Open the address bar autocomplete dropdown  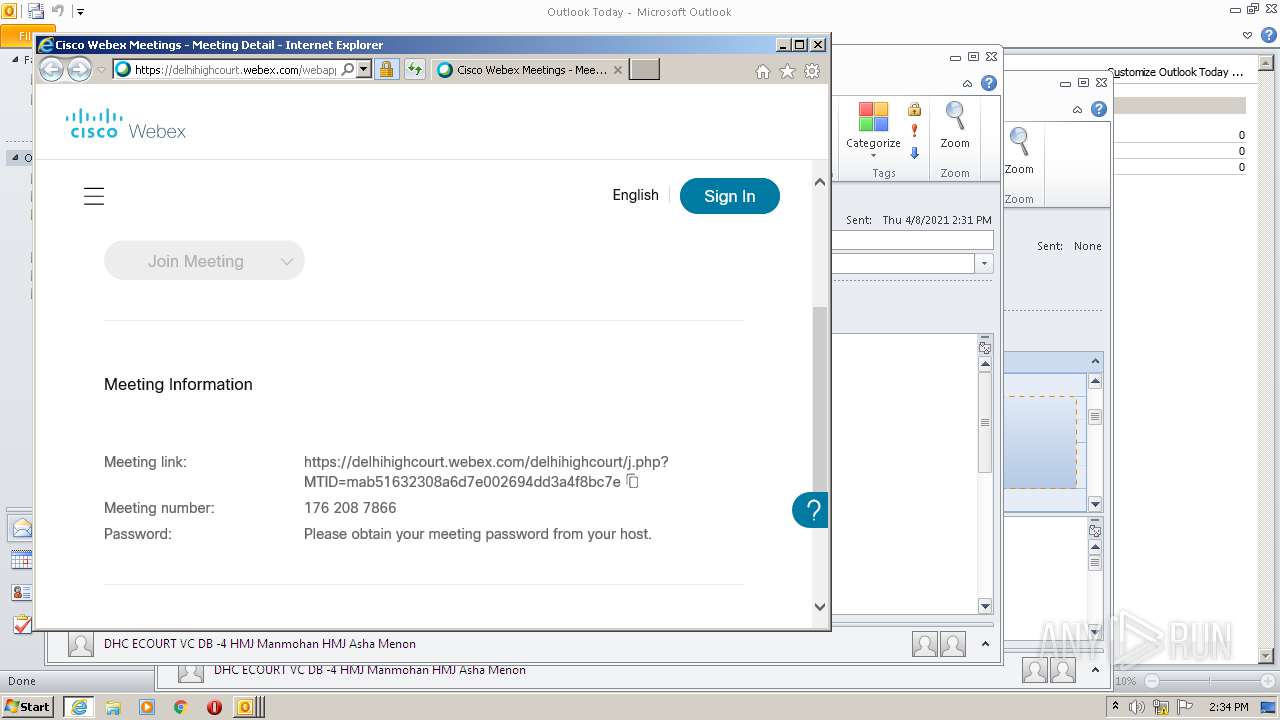pos(364,70)
